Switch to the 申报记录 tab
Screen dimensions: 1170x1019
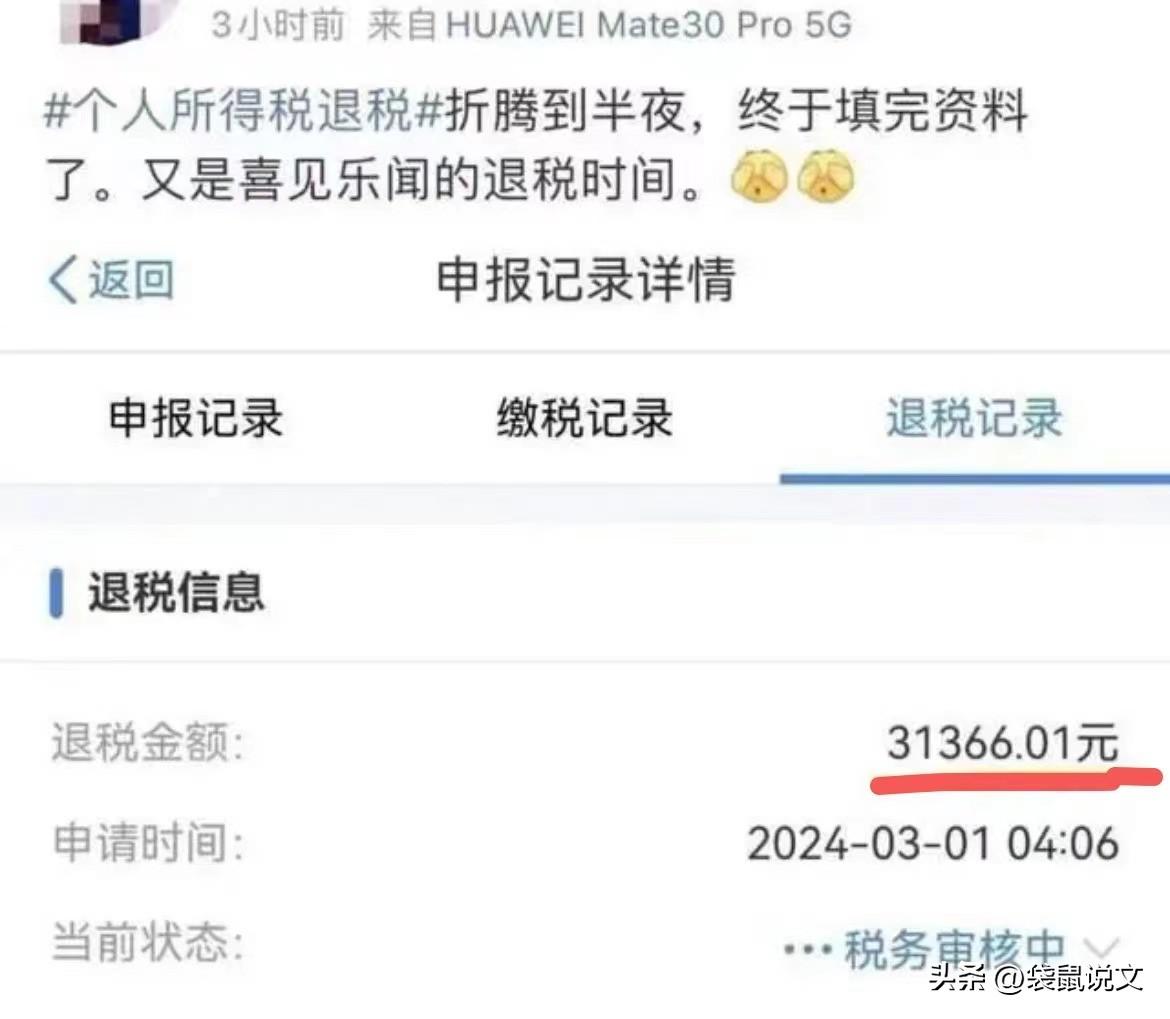click(196, 418)
